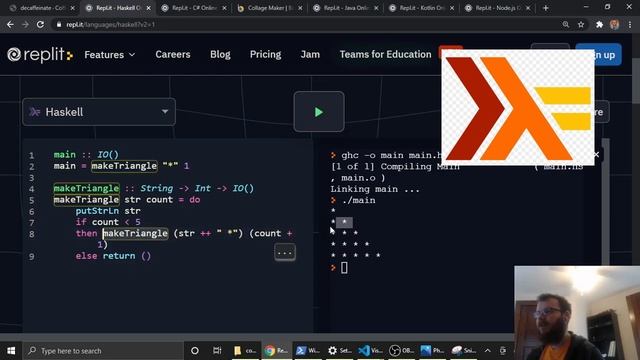The width and height of the screenshot is (640, 360).
Task: Open the Cortana circle icon
Action: [x=195, y=351]
